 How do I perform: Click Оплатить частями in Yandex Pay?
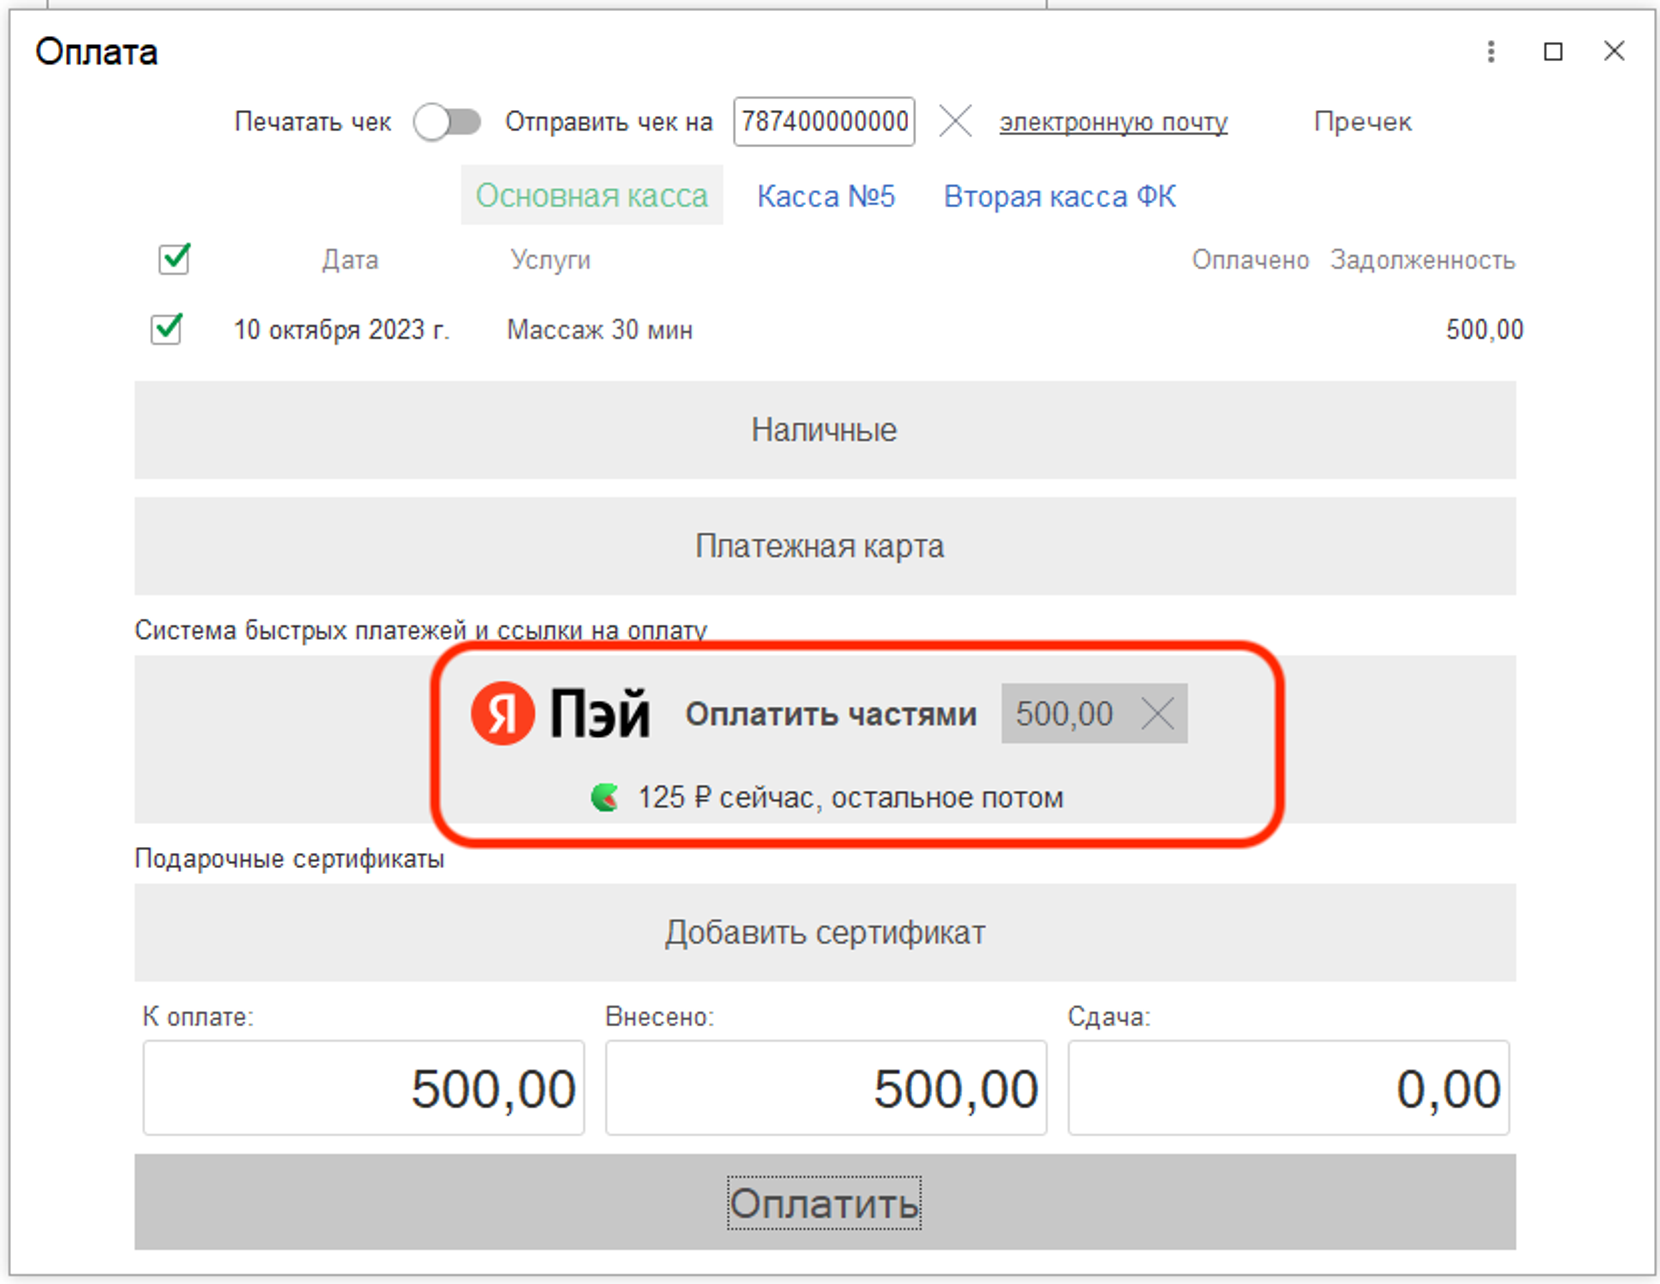pyautogui.click(x=830, y=714)
